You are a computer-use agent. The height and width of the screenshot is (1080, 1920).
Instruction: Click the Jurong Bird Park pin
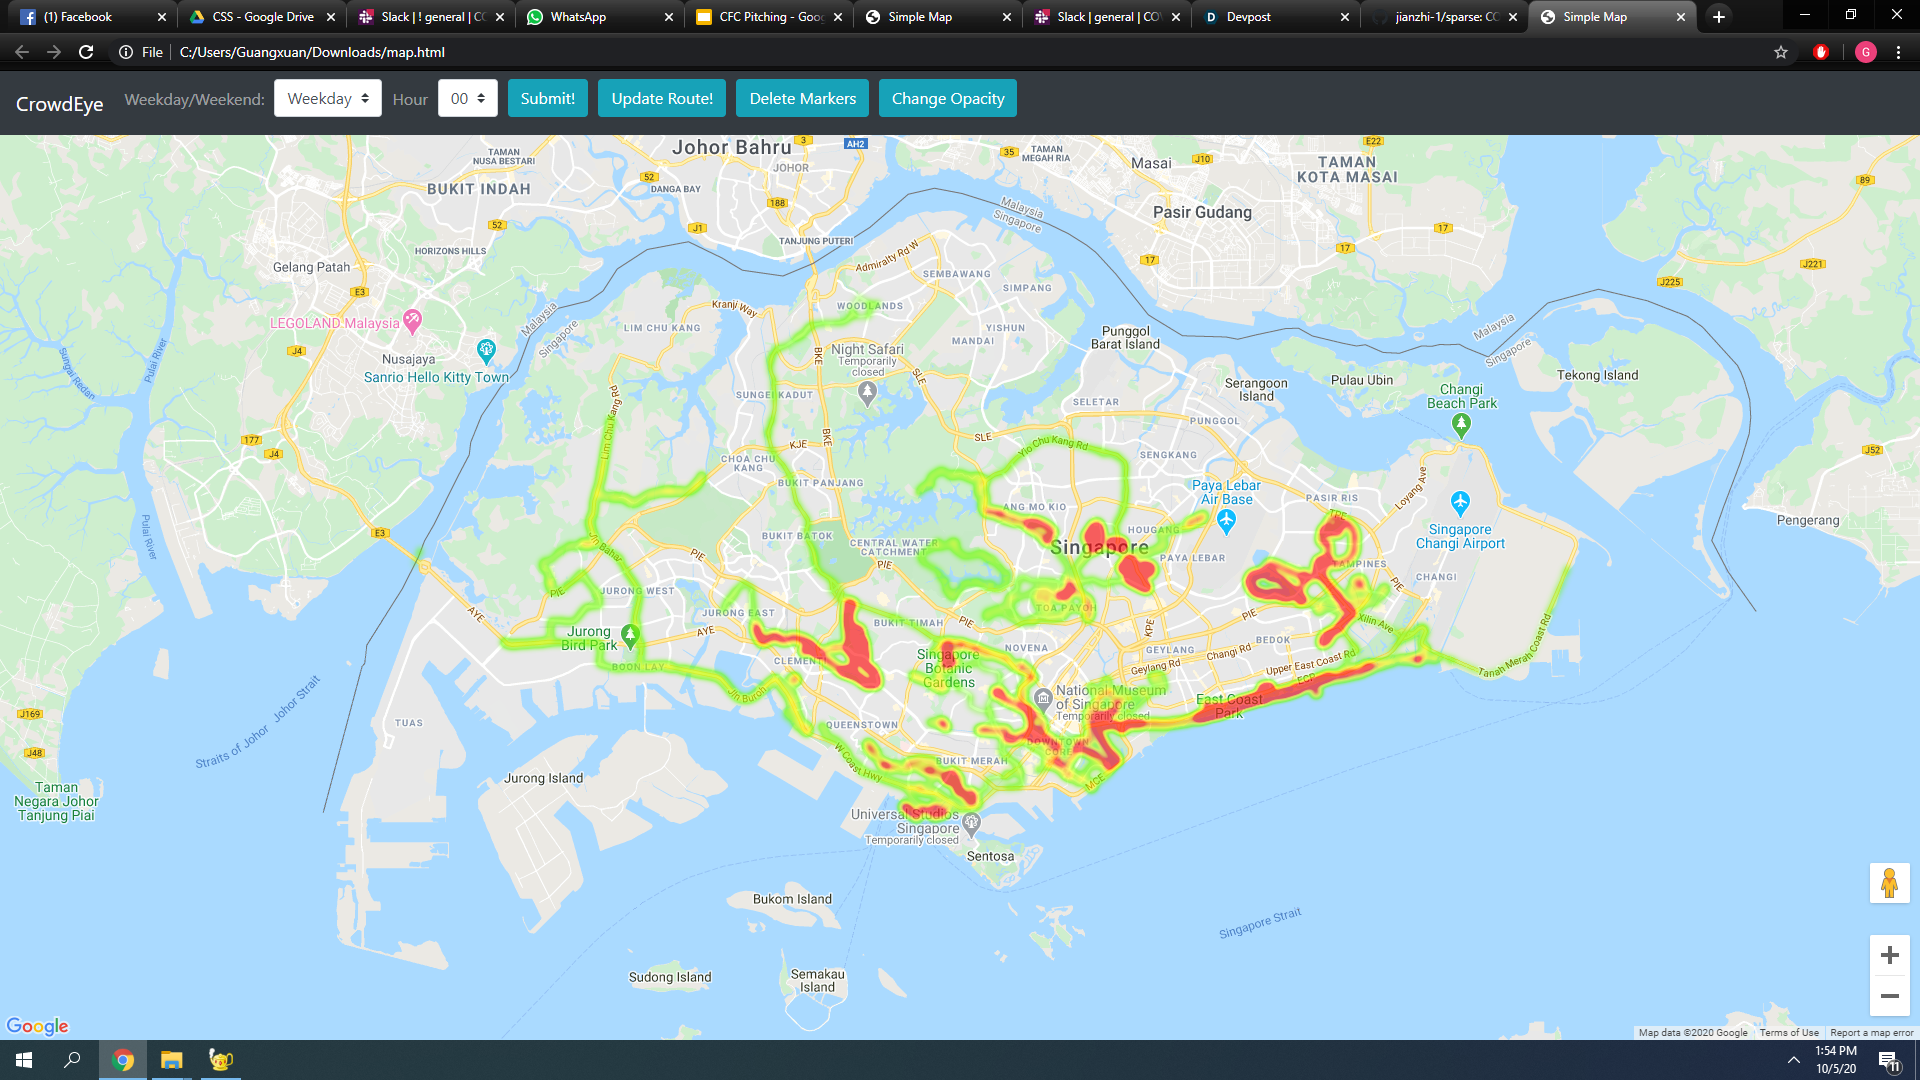click(x=630, y=634)
